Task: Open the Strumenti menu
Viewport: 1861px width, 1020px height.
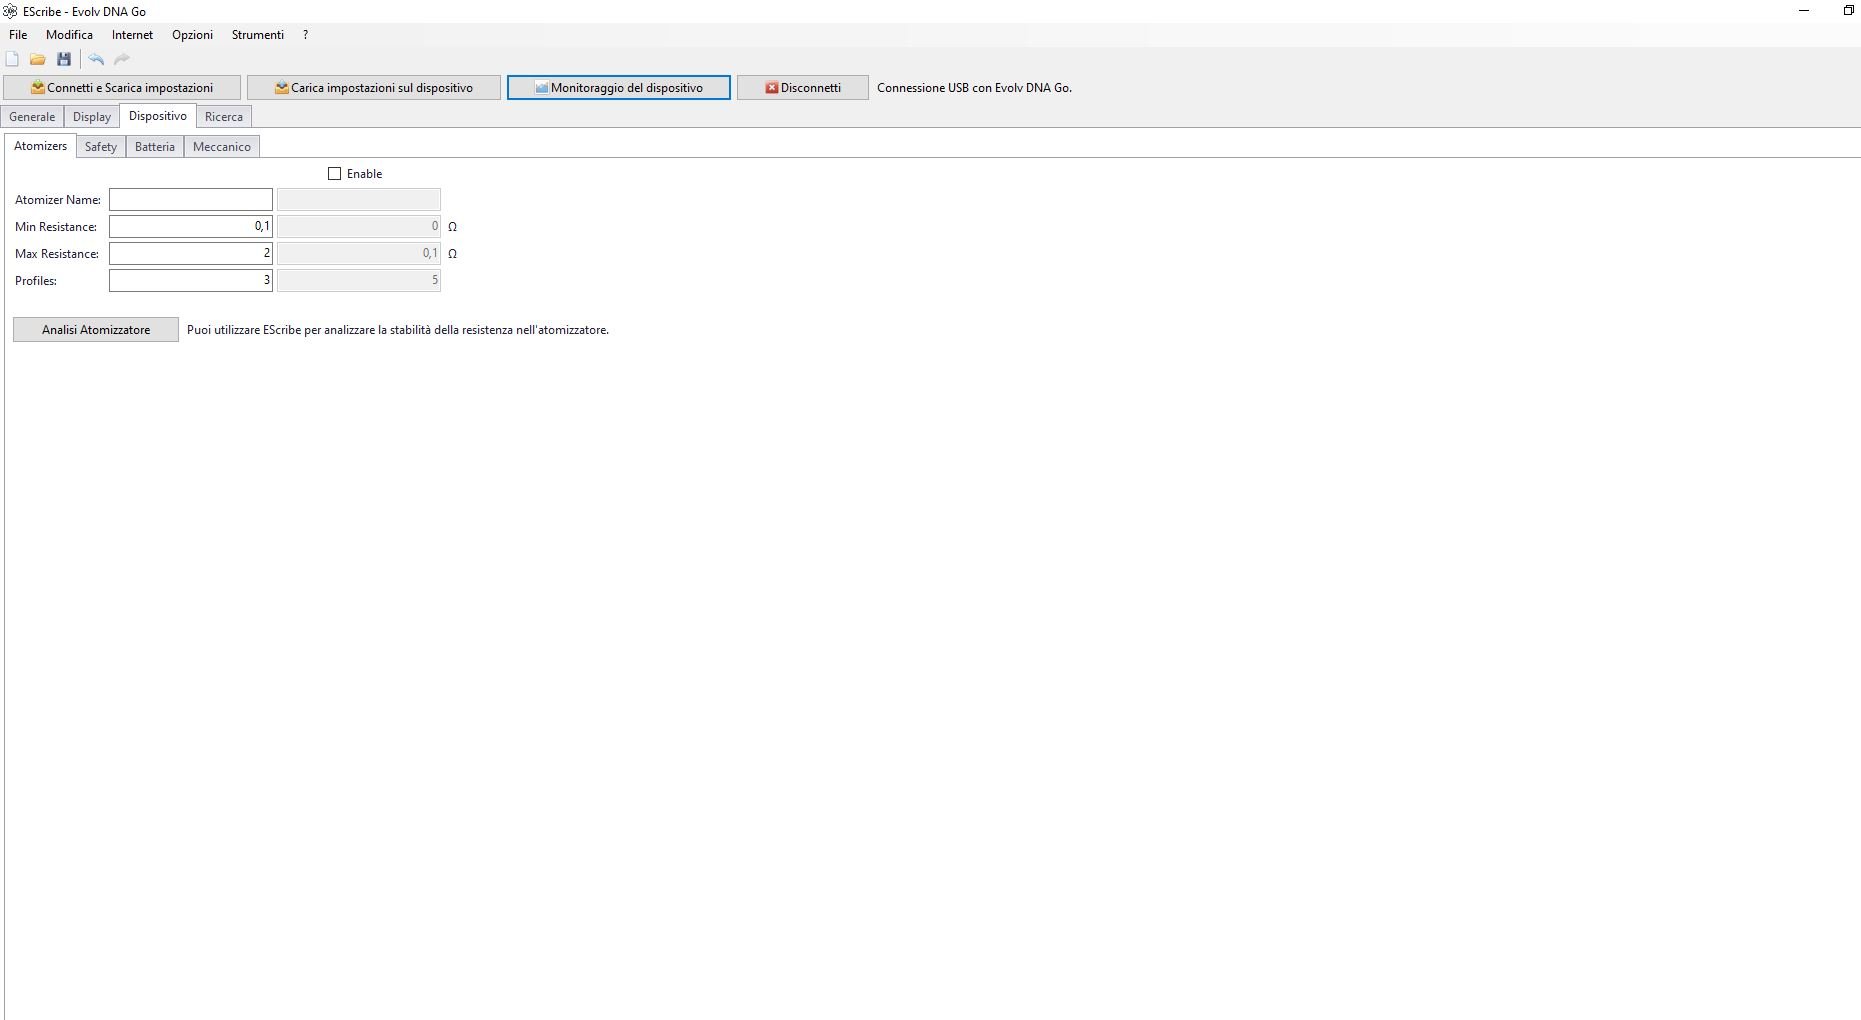Action: (x=258, y=35)
